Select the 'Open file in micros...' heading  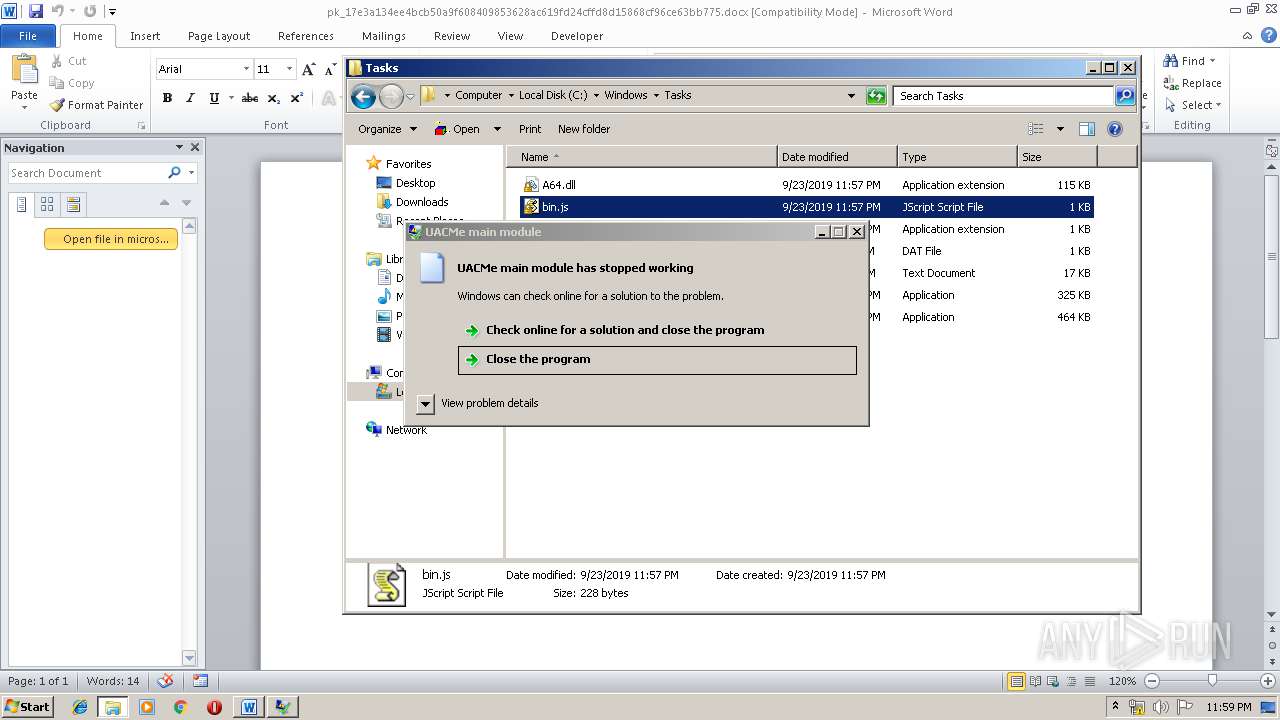point(111,239)
